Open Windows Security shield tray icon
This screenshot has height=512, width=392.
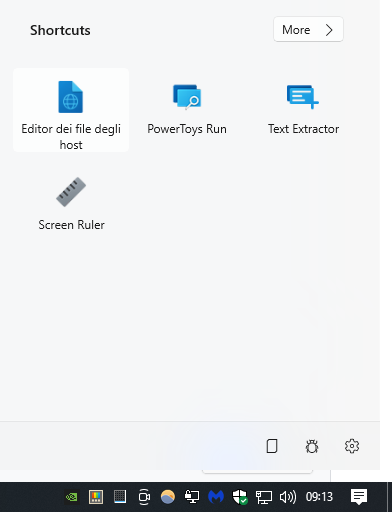point(240,497)
